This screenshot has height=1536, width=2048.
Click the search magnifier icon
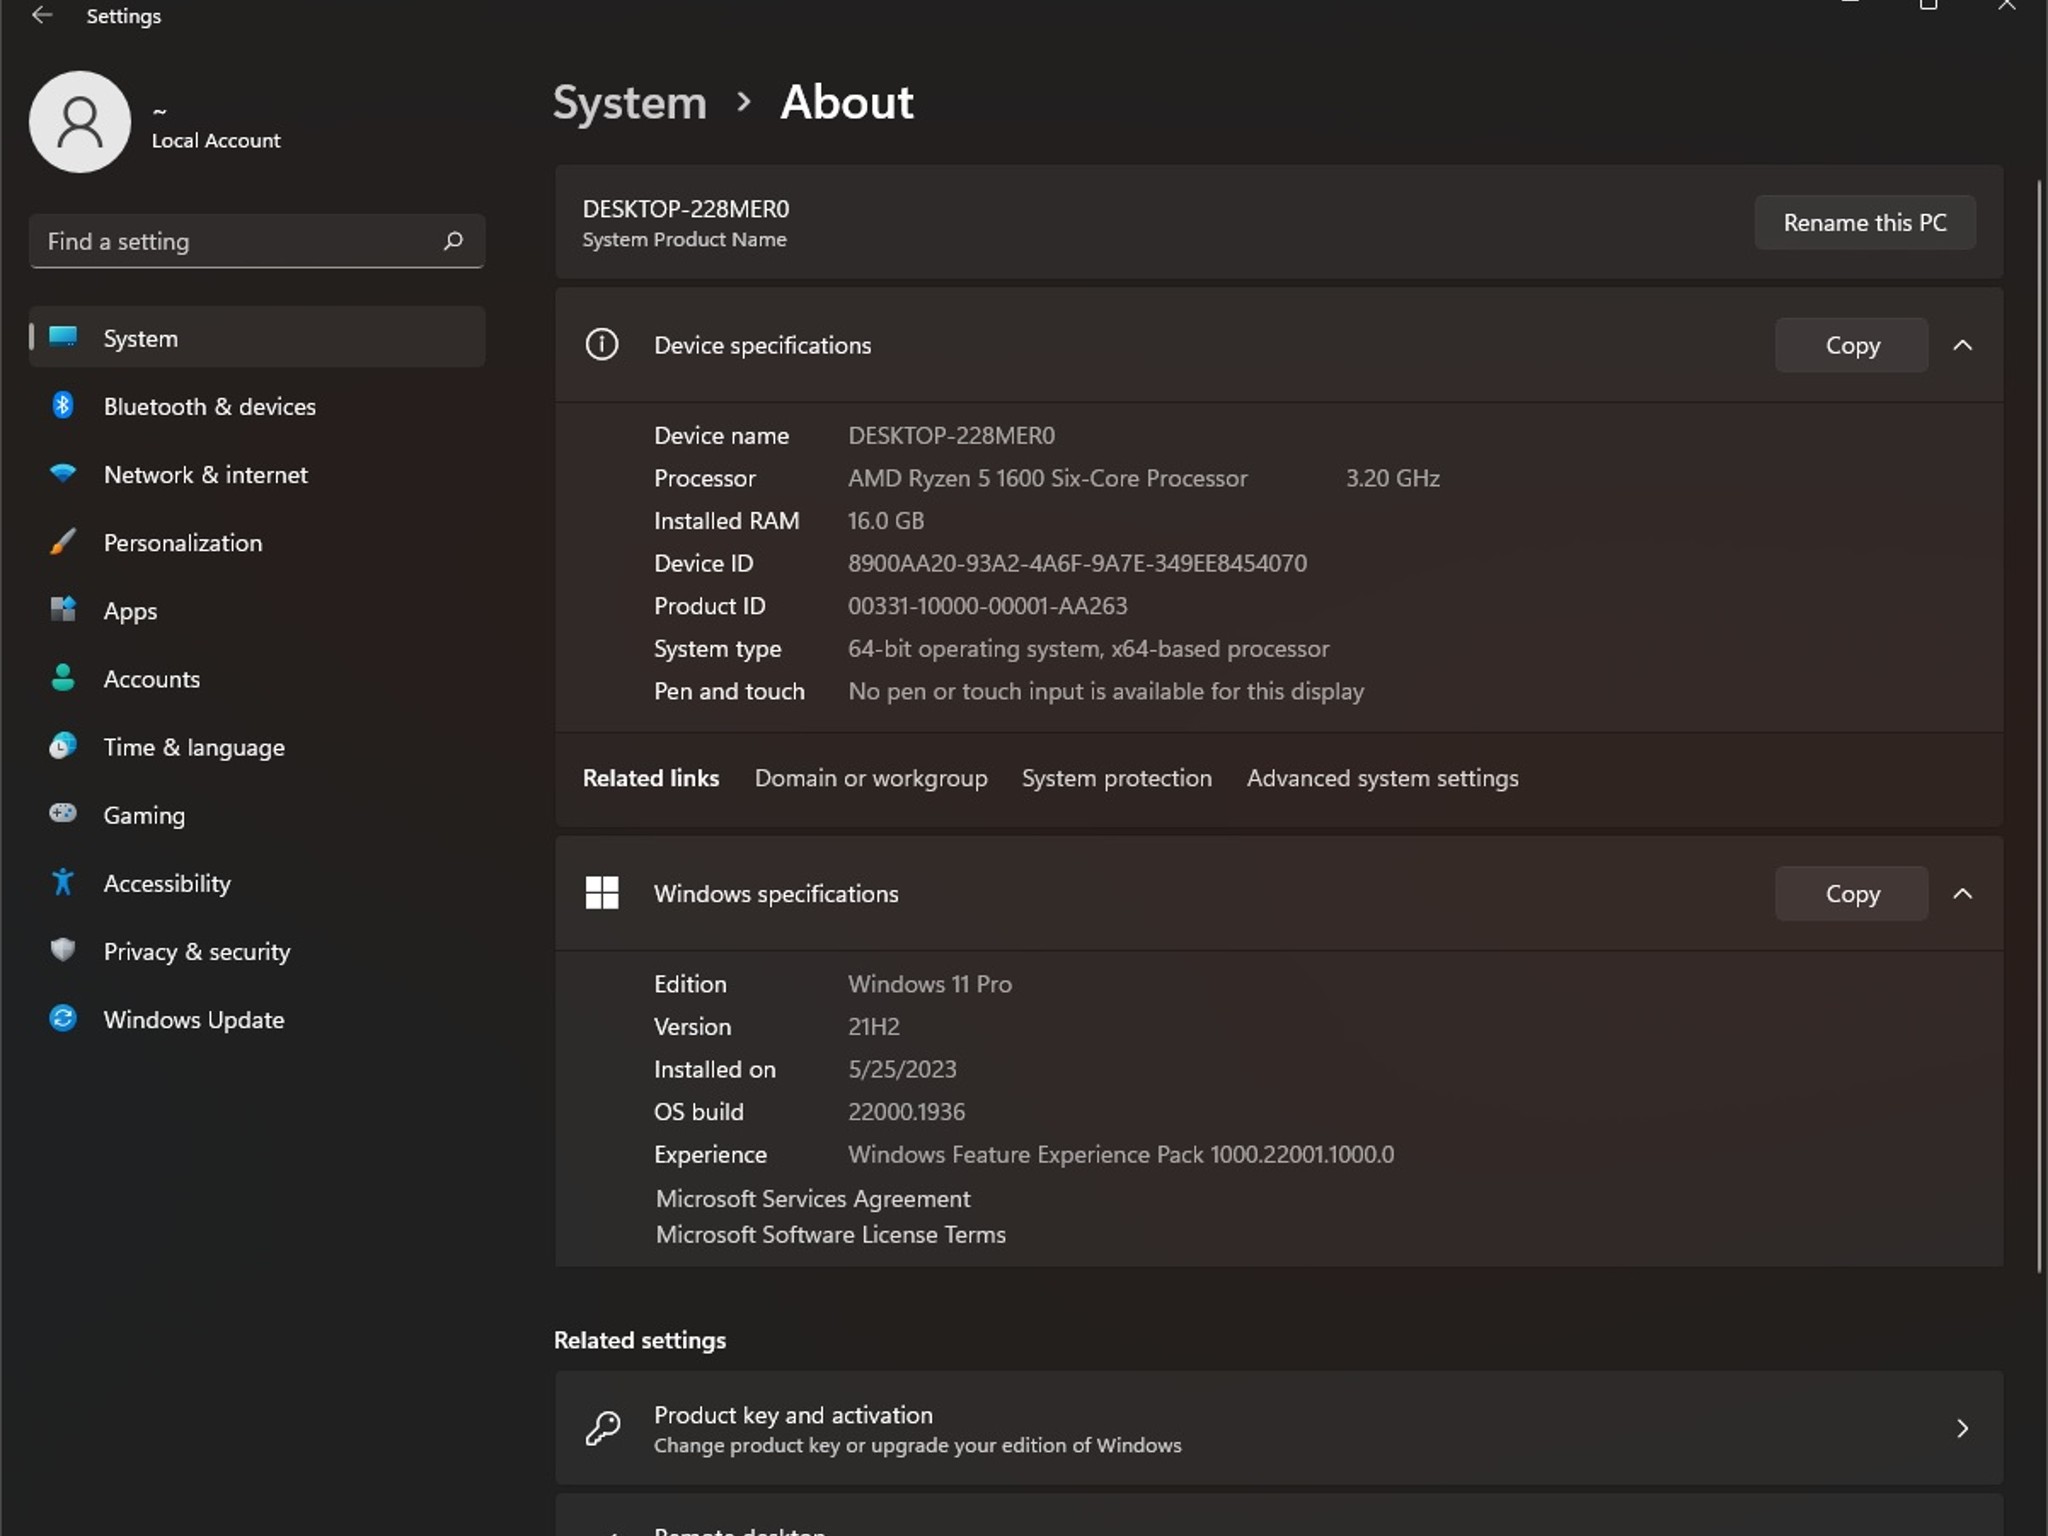pyautogui.click(x=453, y=241)
